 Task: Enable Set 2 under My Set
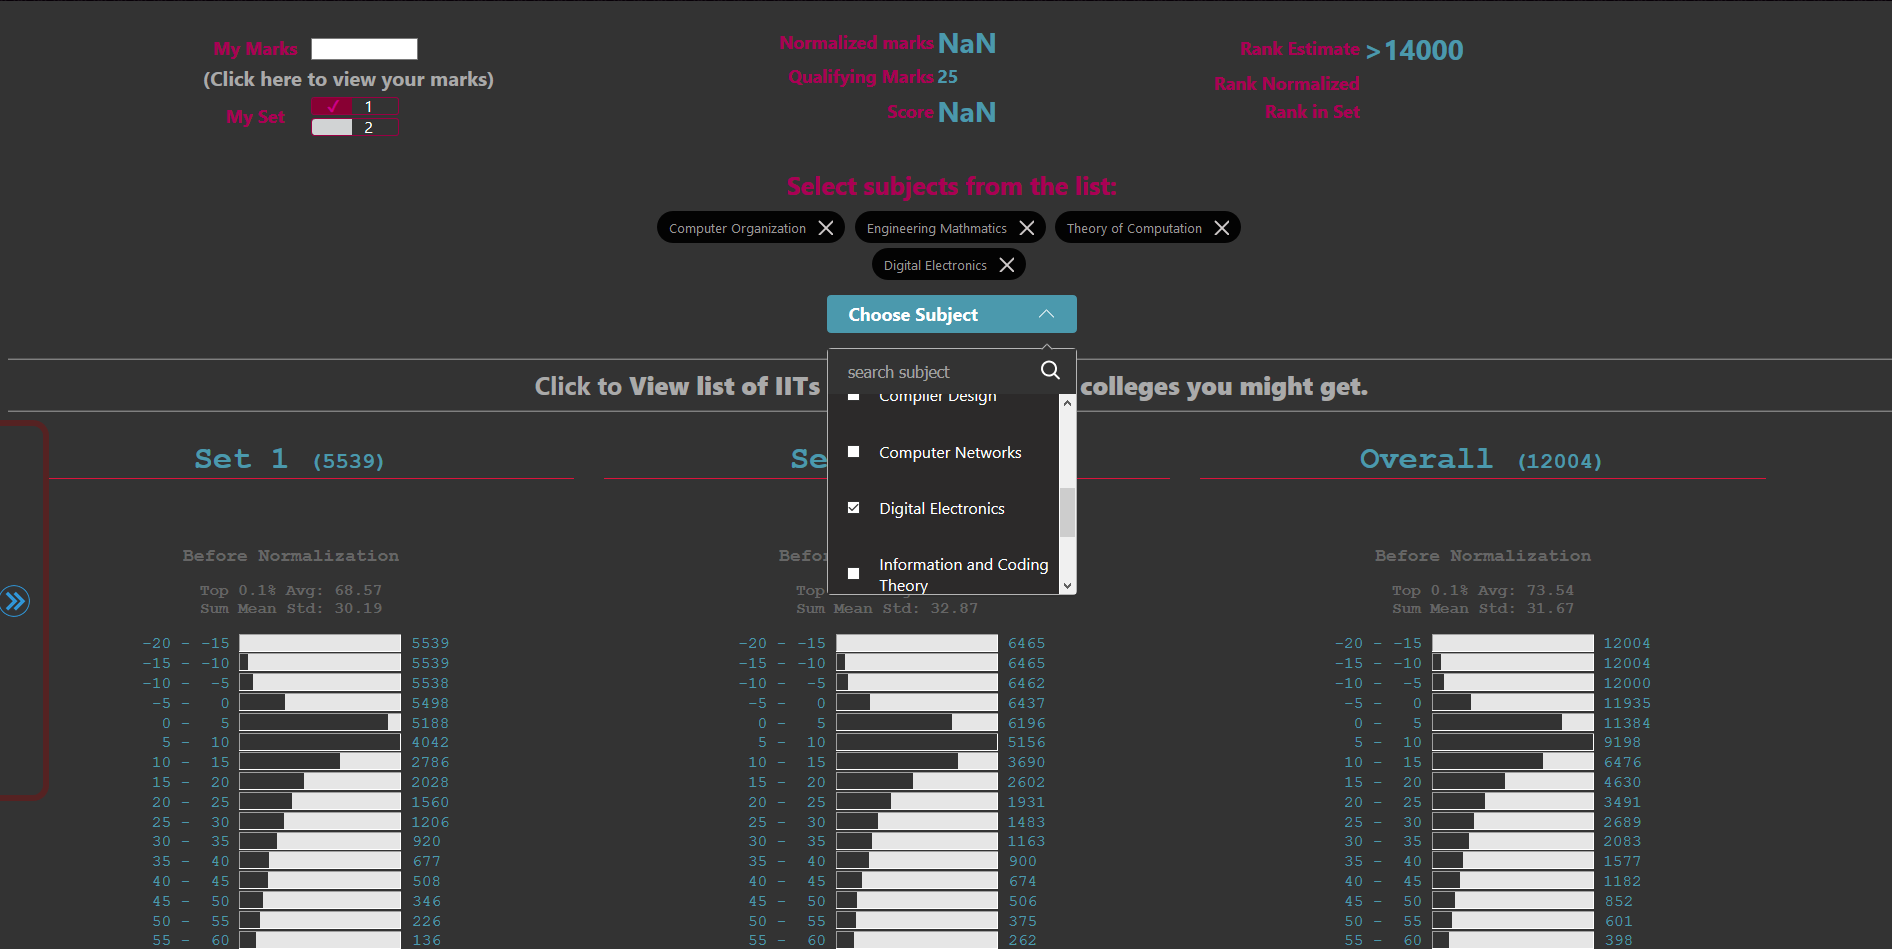331,127
